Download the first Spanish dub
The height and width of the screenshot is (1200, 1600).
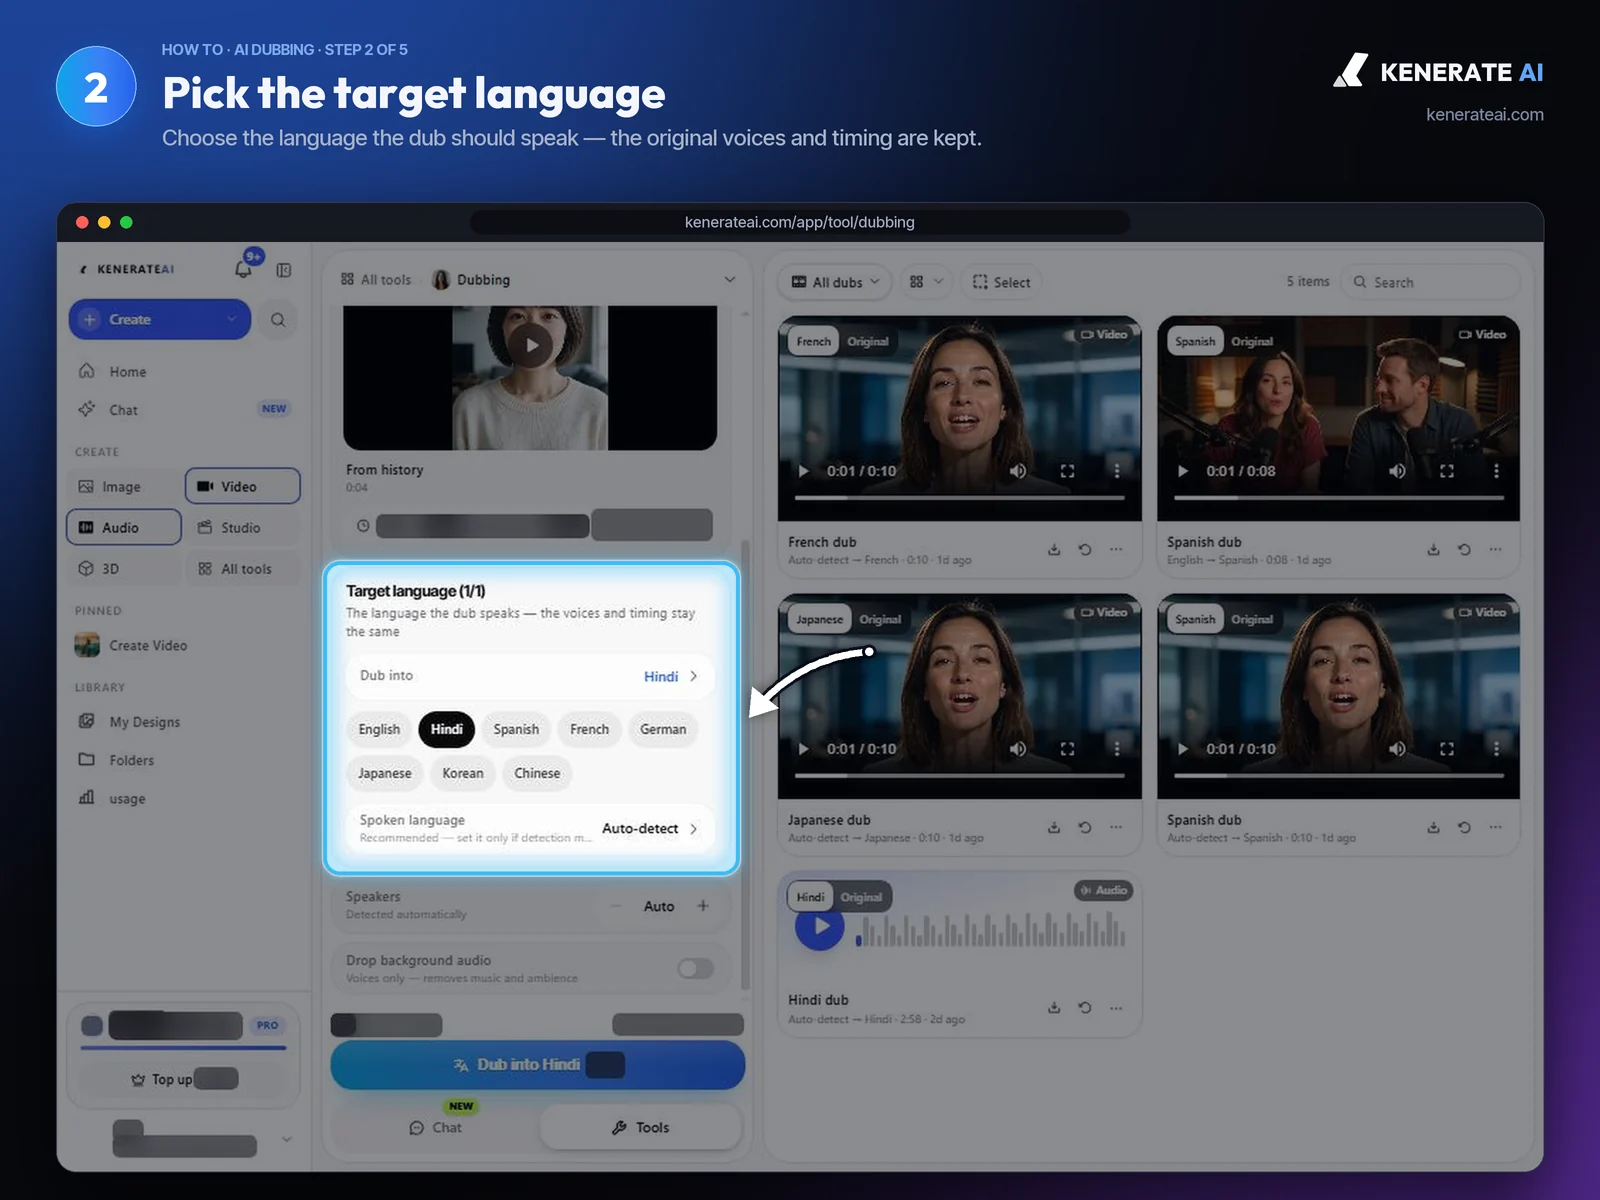pos(1433,549)
